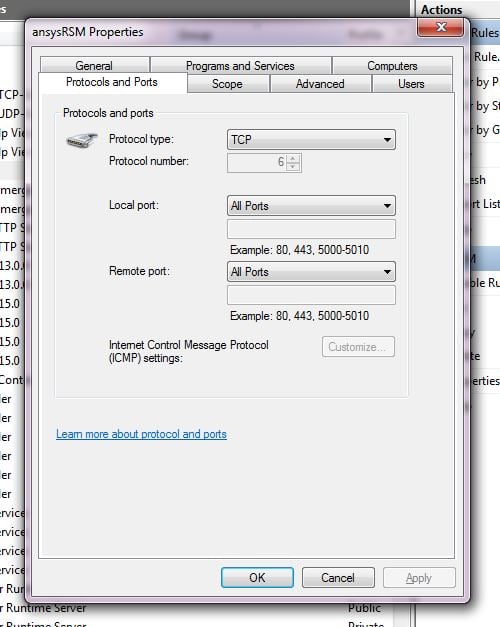Click the Remote port text field
The height and width of the screenshot is (627, 500).
tap(311, 295)
